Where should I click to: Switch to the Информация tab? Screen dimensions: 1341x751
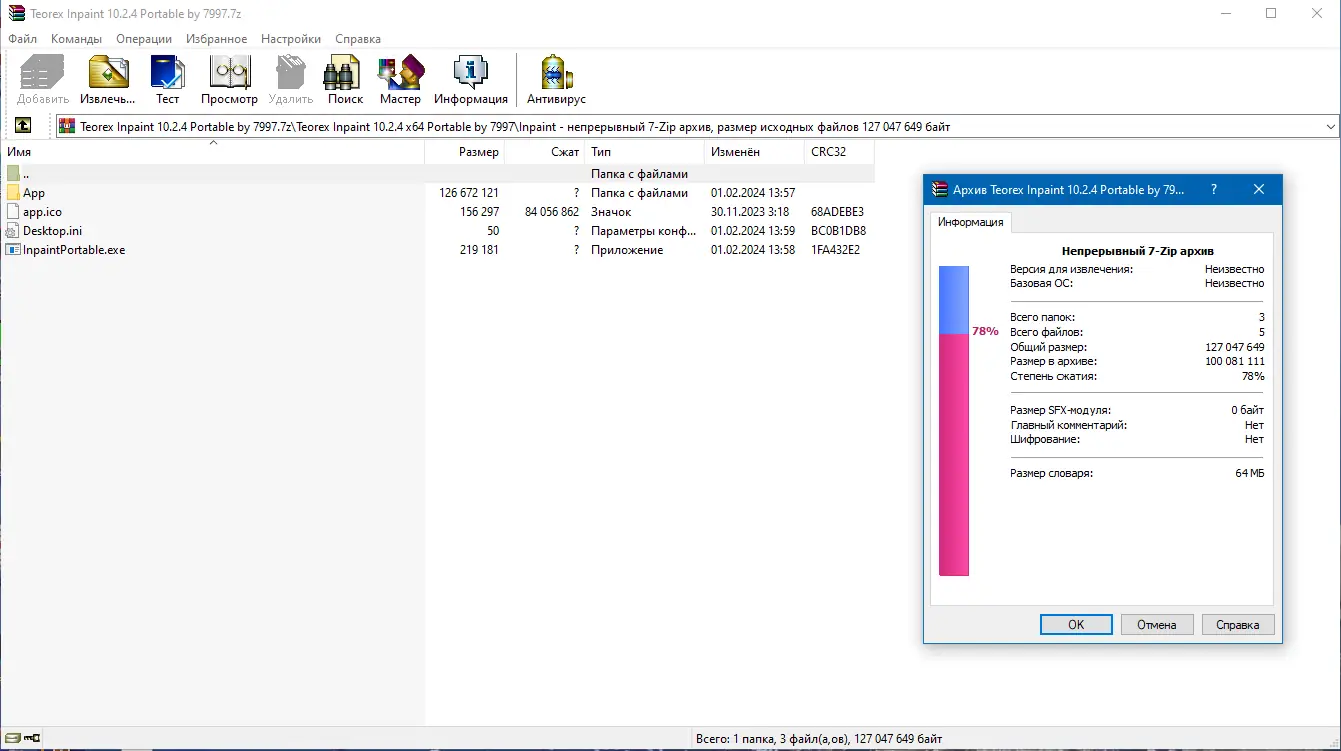pyautogui.click(x=969, y=223)
